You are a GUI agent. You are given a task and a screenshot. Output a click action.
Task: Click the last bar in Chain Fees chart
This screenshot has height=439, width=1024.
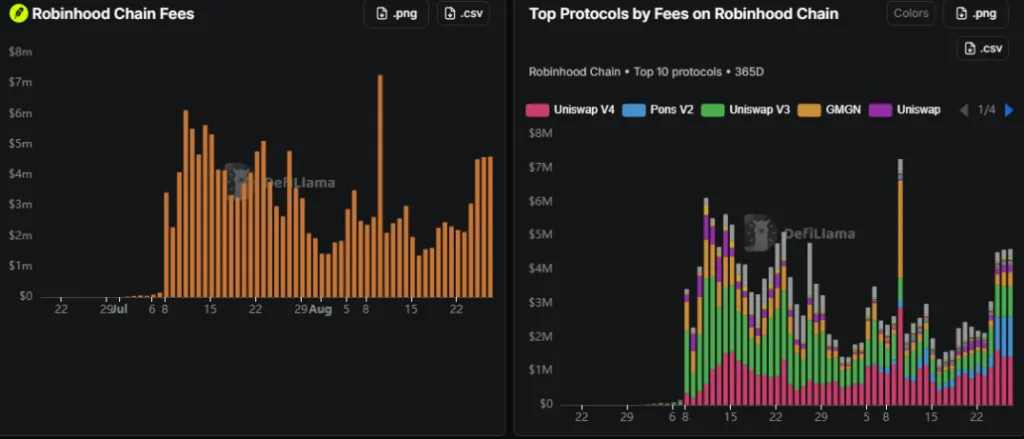coord(490,227)
